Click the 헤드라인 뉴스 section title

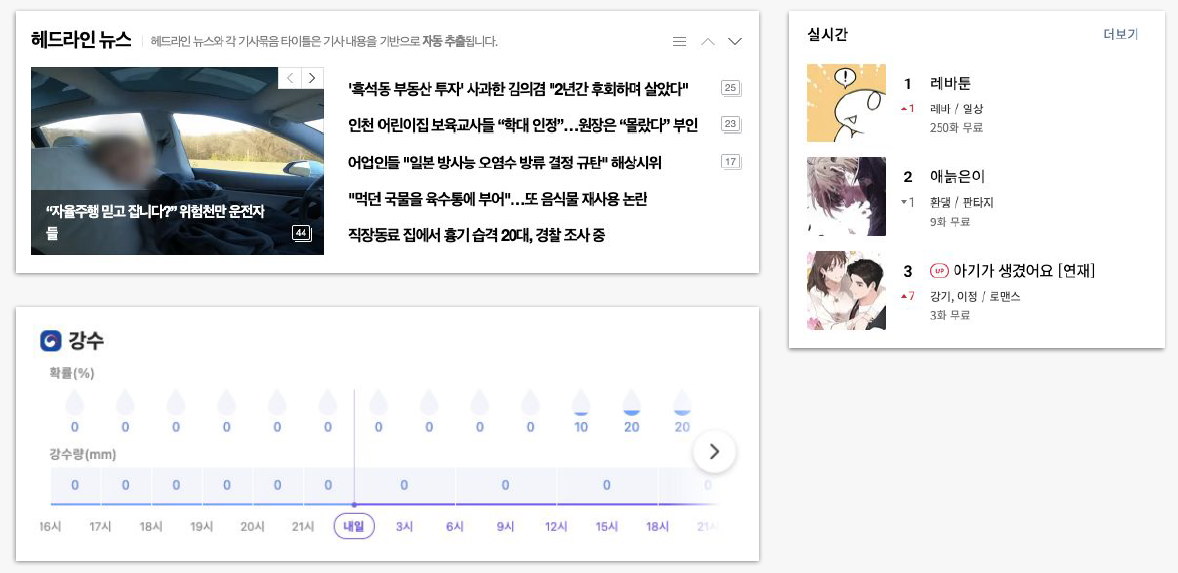(x=81, y=40)
